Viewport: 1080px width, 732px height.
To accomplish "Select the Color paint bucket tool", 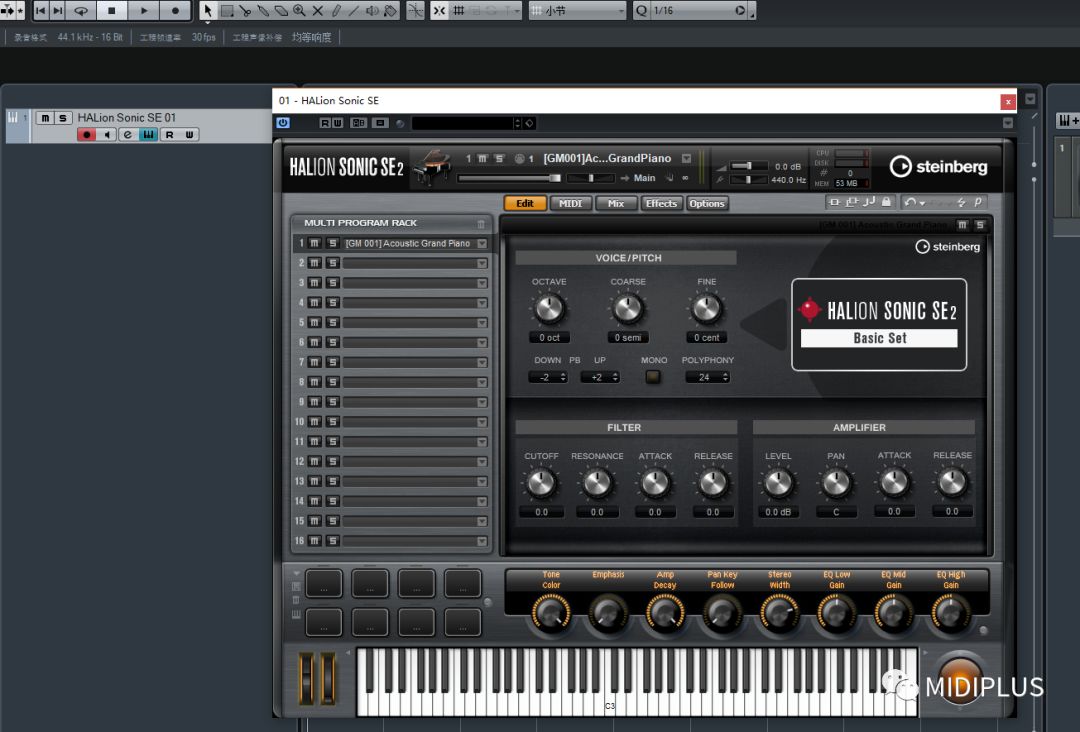I will pos(390,10).
